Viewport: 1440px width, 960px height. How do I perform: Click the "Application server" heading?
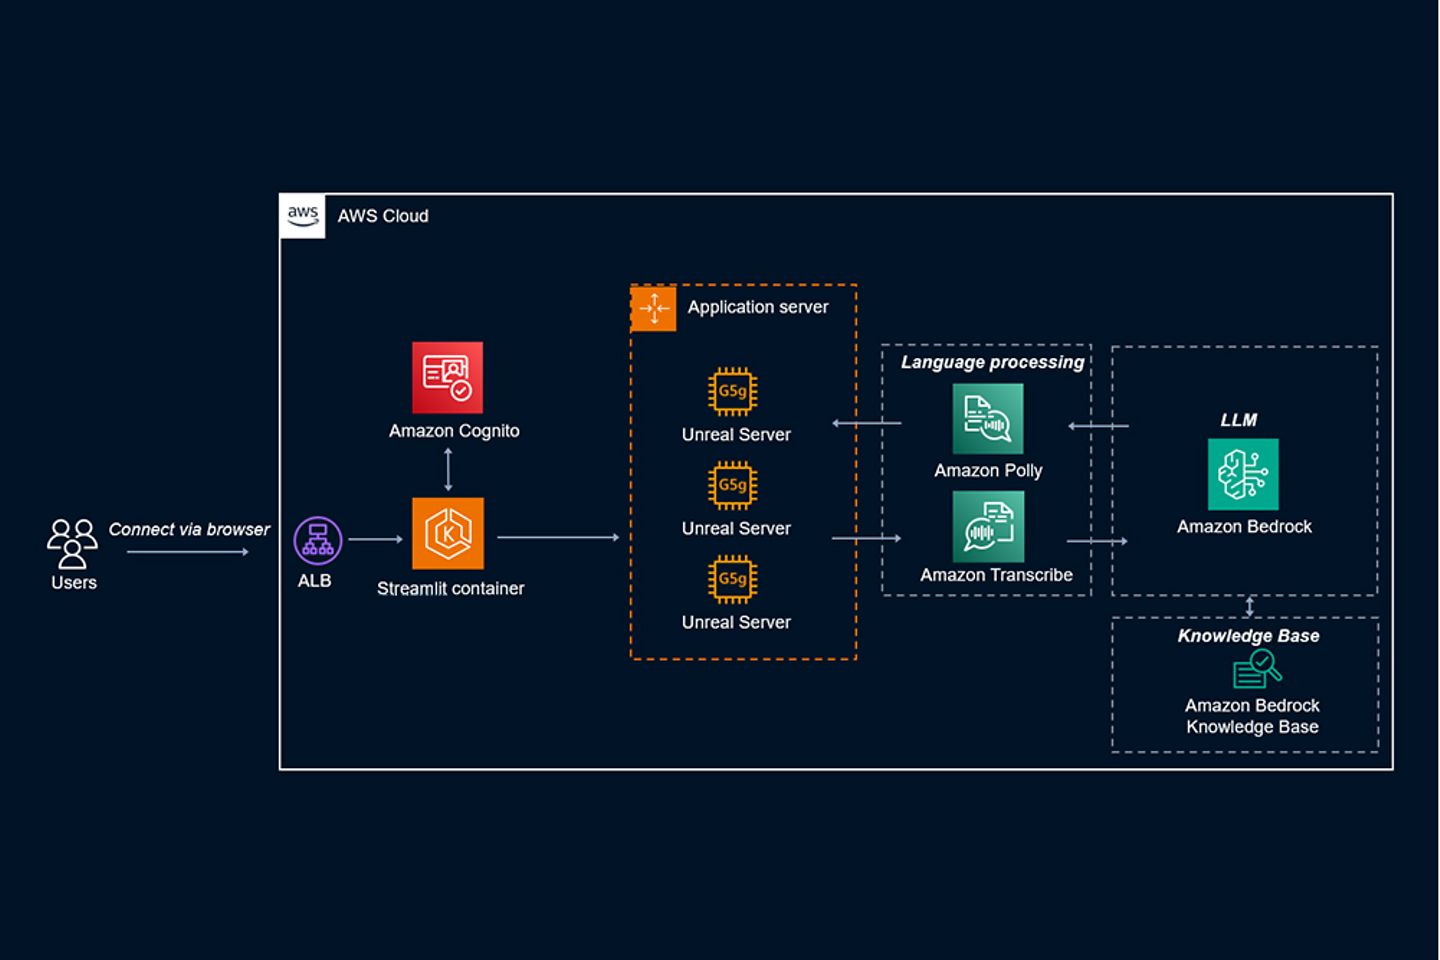[758, 307]
